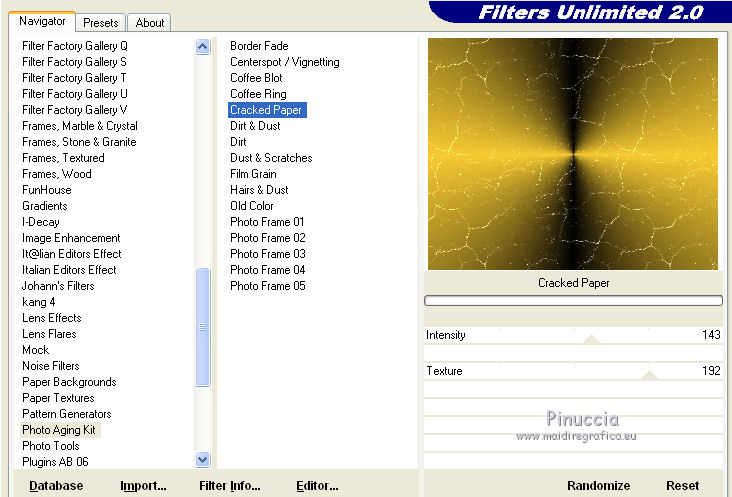Adjust the Texture slider handle

649,375
